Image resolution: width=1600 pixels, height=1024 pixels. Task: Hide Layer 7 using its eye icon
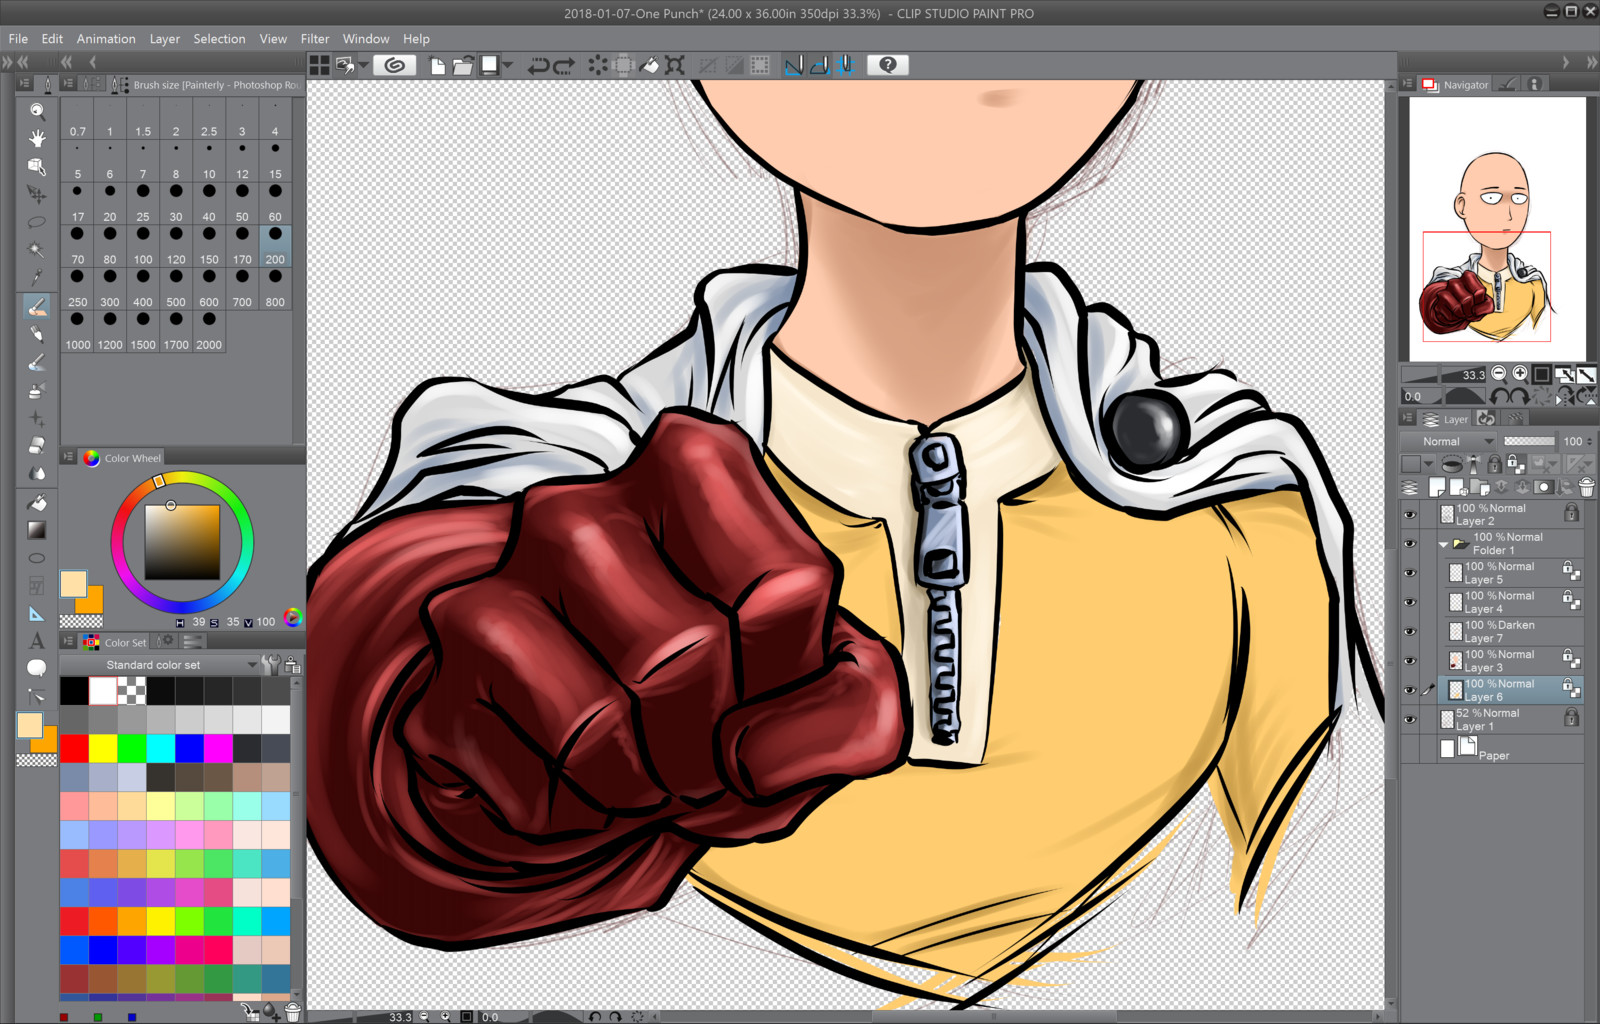click(x=1410, y=632)
